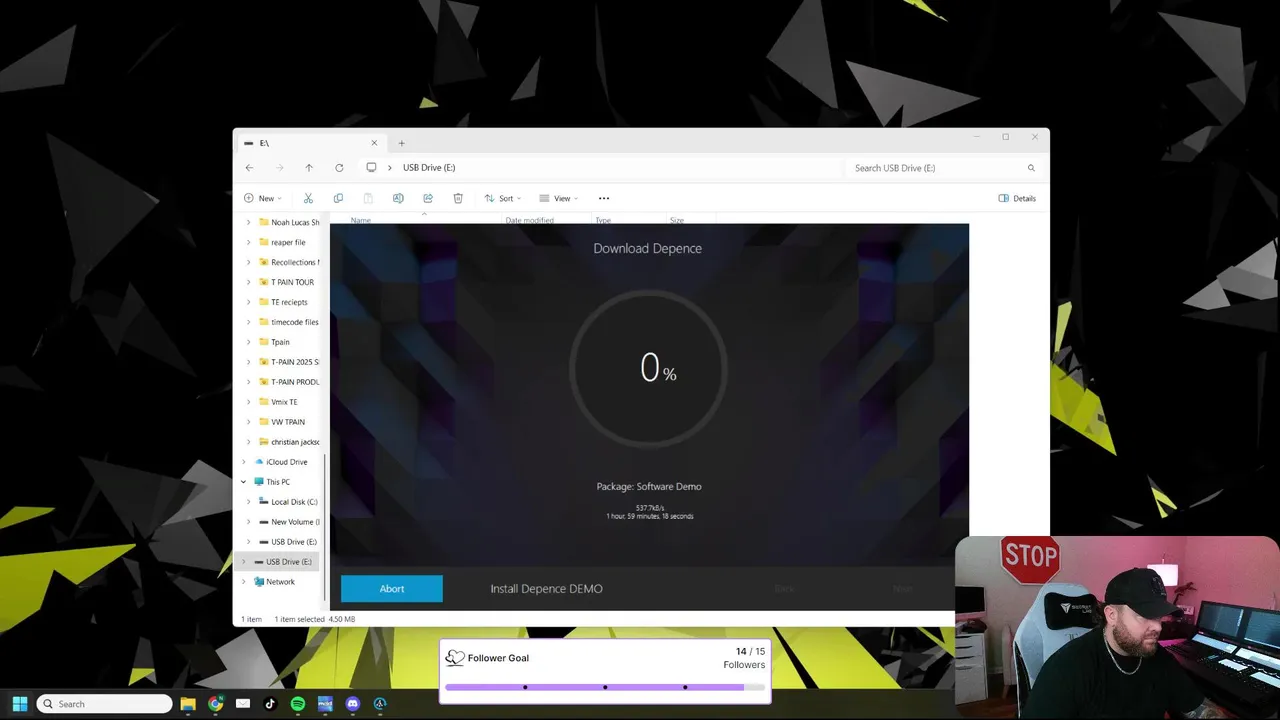Sort by the Date modified column header
Viewport: 1280px width, 720px height.
pyautogui.click(x=530, y=220)
